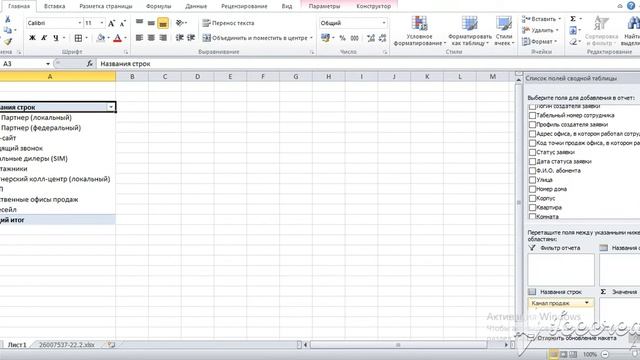Image resolution: width=640 pixels, height=360 pixels.
Task: Open the 'Названия строк' filter dropdown in A3
Action: (x=111, y=107)
